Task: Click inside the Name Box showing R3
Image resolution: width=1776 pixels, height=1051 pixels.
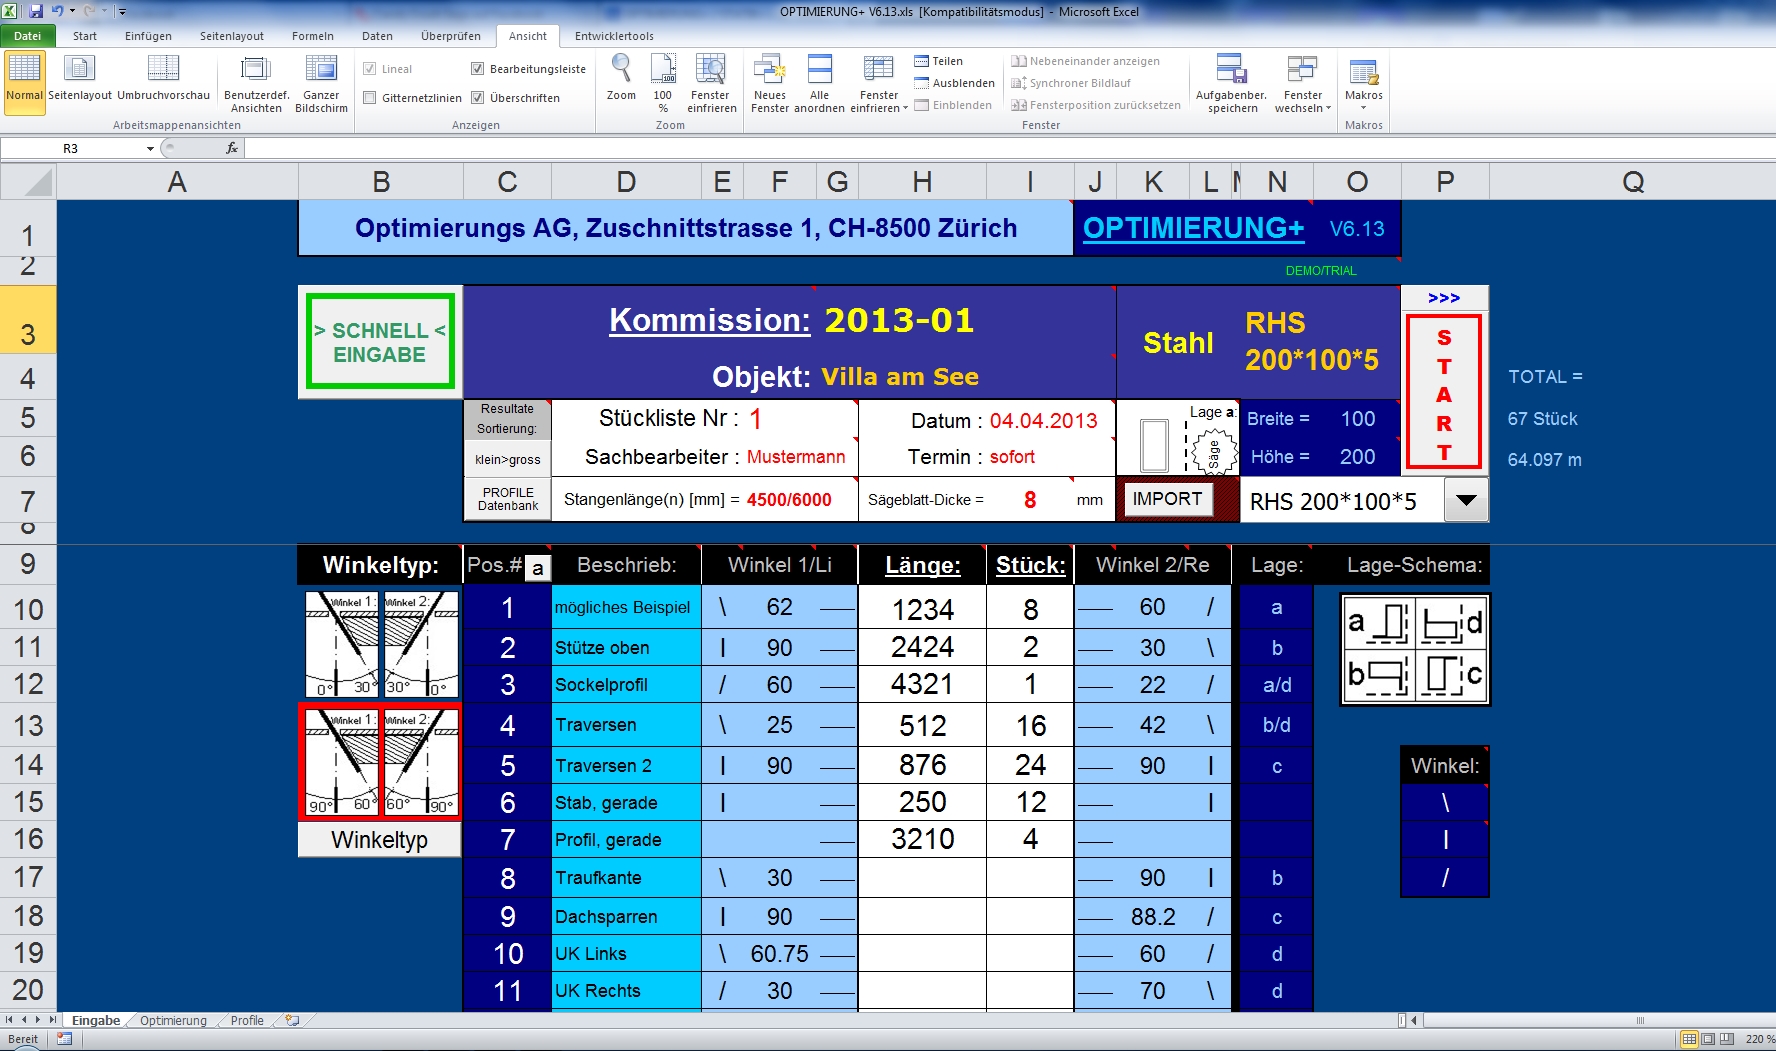Action: [72, 148]
